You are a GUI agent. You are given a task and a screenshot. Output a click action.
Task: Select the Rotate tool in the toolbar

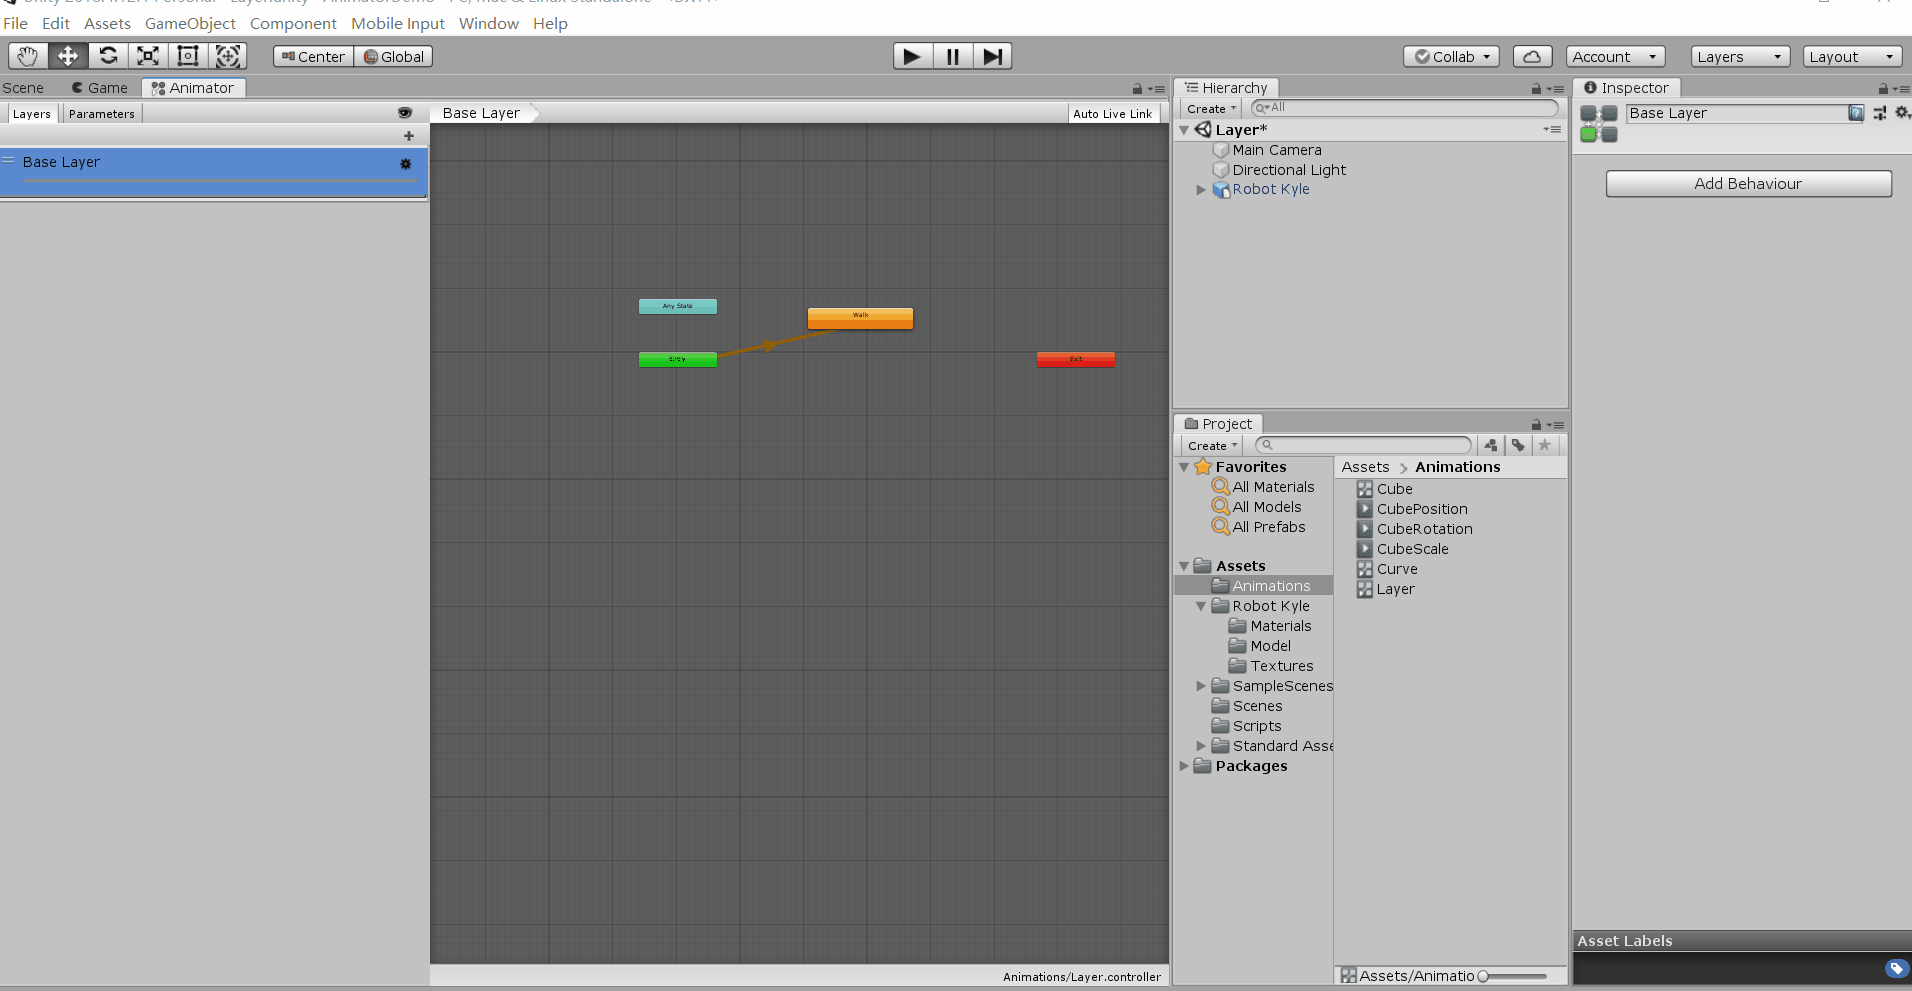(108, 56)
